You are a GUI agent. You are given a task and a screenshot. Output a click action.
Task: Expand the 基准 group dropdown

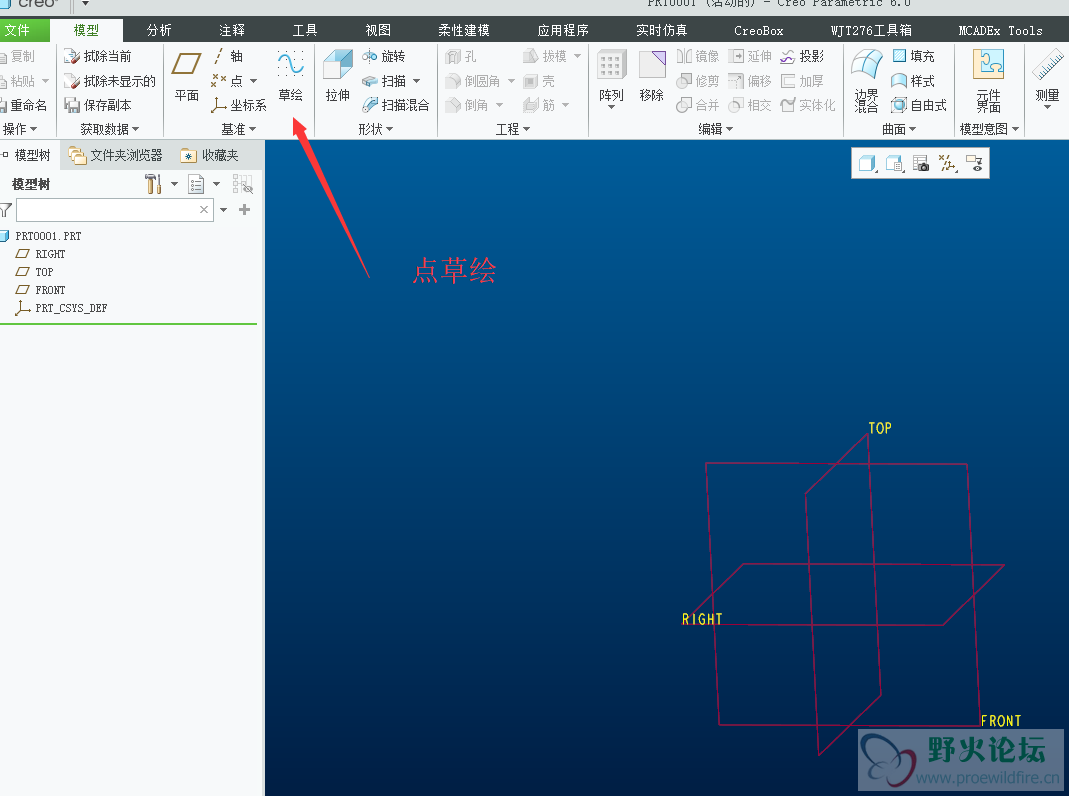point(239,129)
